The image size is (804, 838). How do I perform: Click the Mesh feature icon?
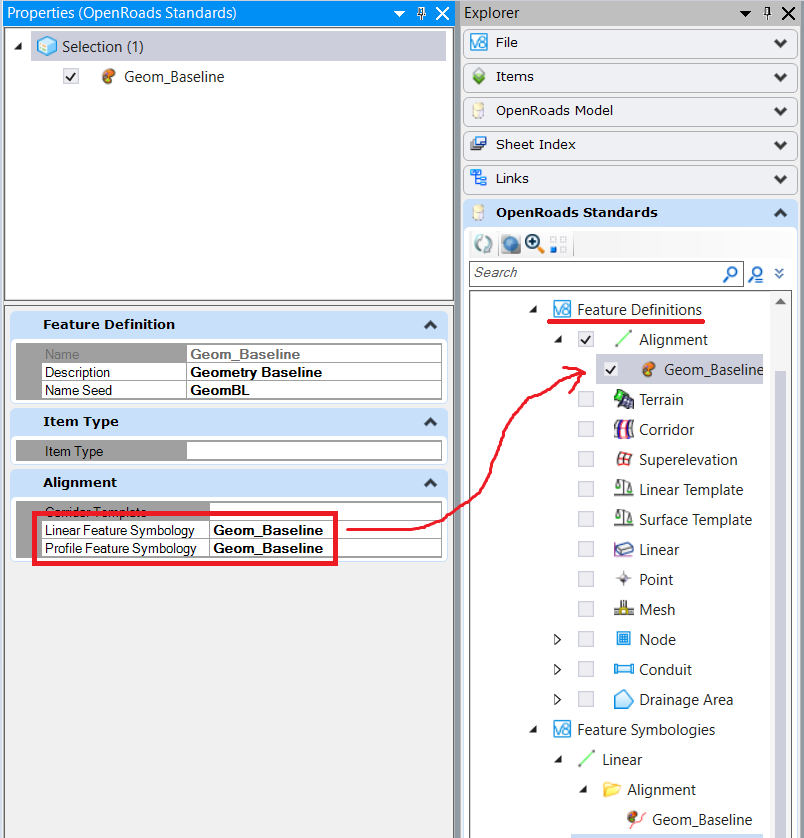pyautogui.click(x=623, y=609)
